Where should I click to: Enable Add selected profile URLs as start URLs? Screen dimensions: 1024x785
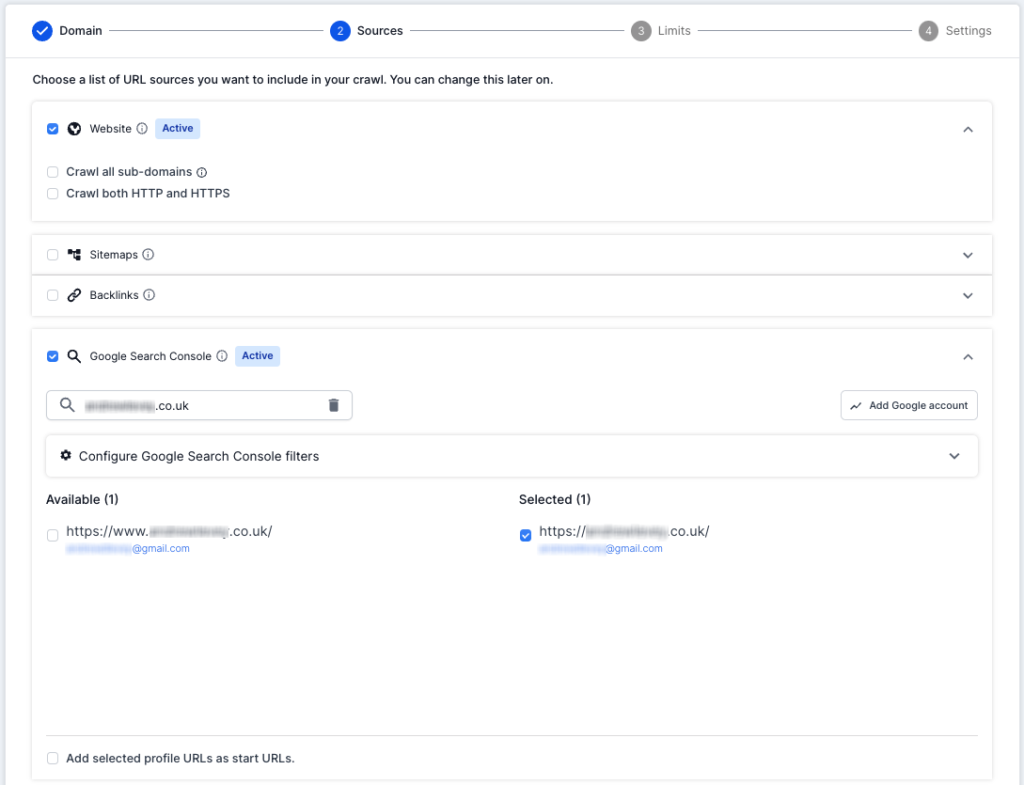click(x=52, y=758)
